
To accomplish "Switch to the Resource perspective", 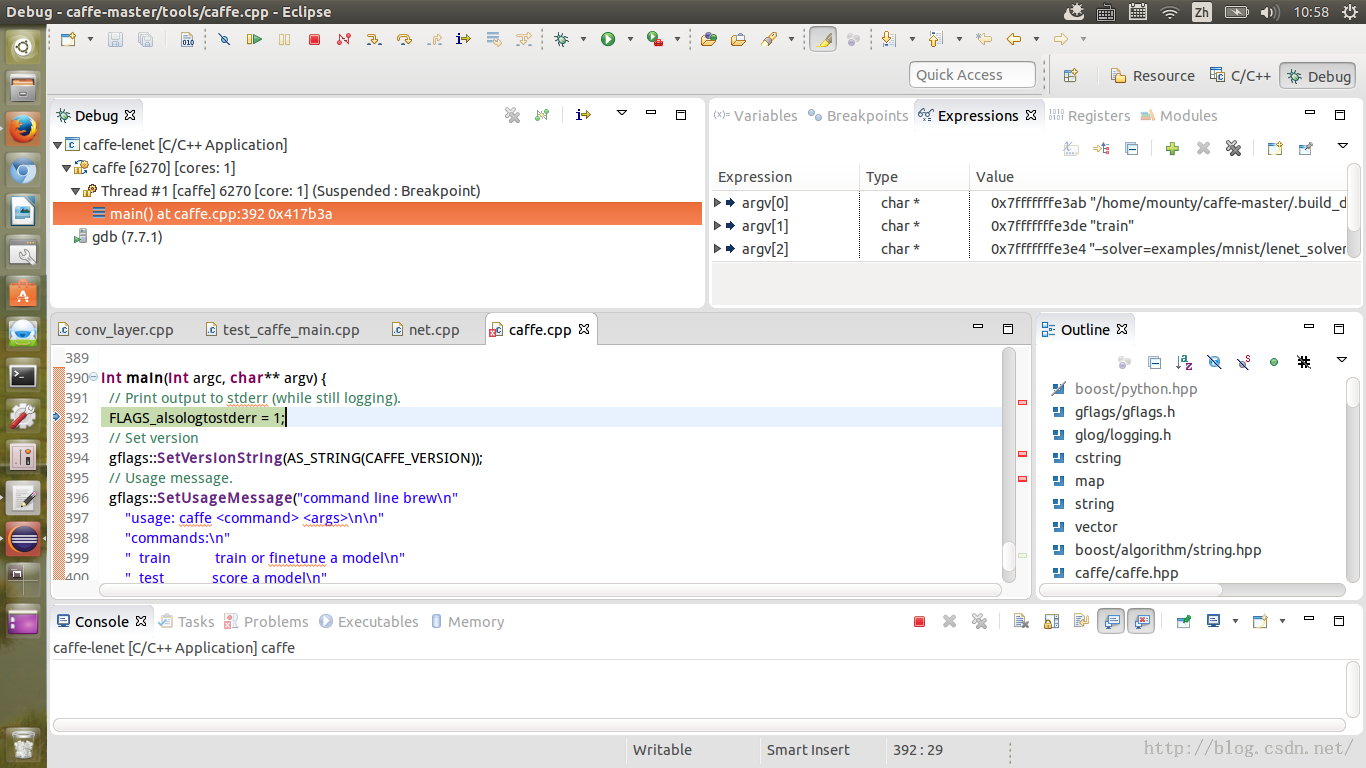I will pyautogui.click(x=1152, y=75).
